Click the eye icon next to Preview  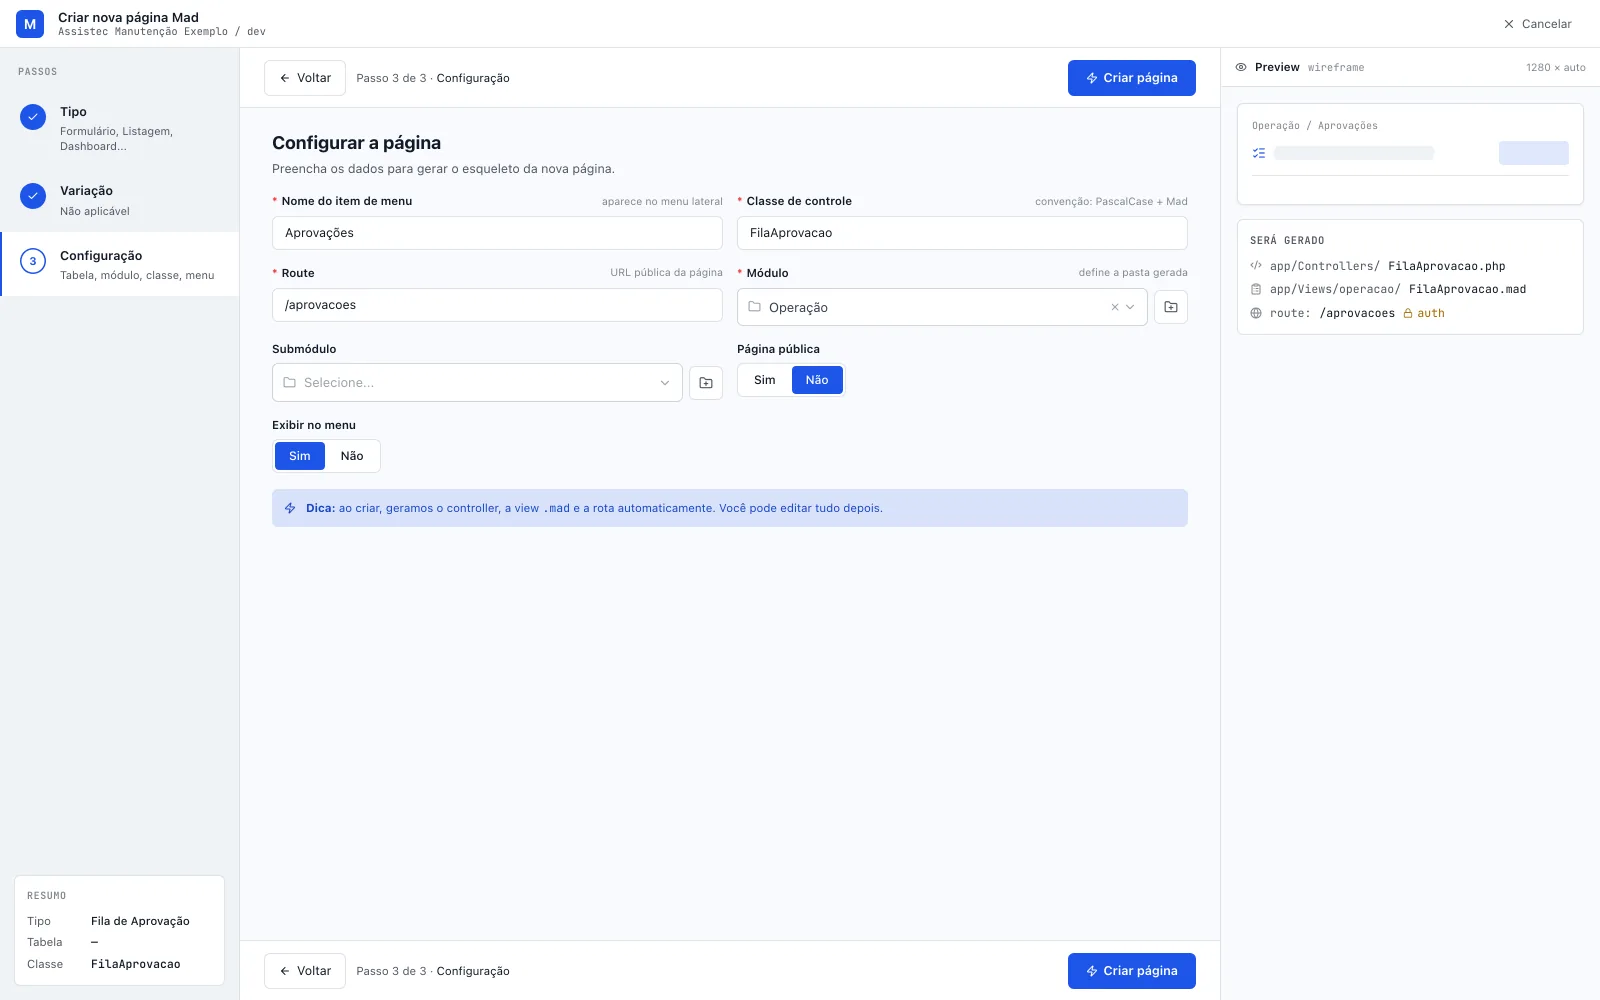click(1241, 67)
